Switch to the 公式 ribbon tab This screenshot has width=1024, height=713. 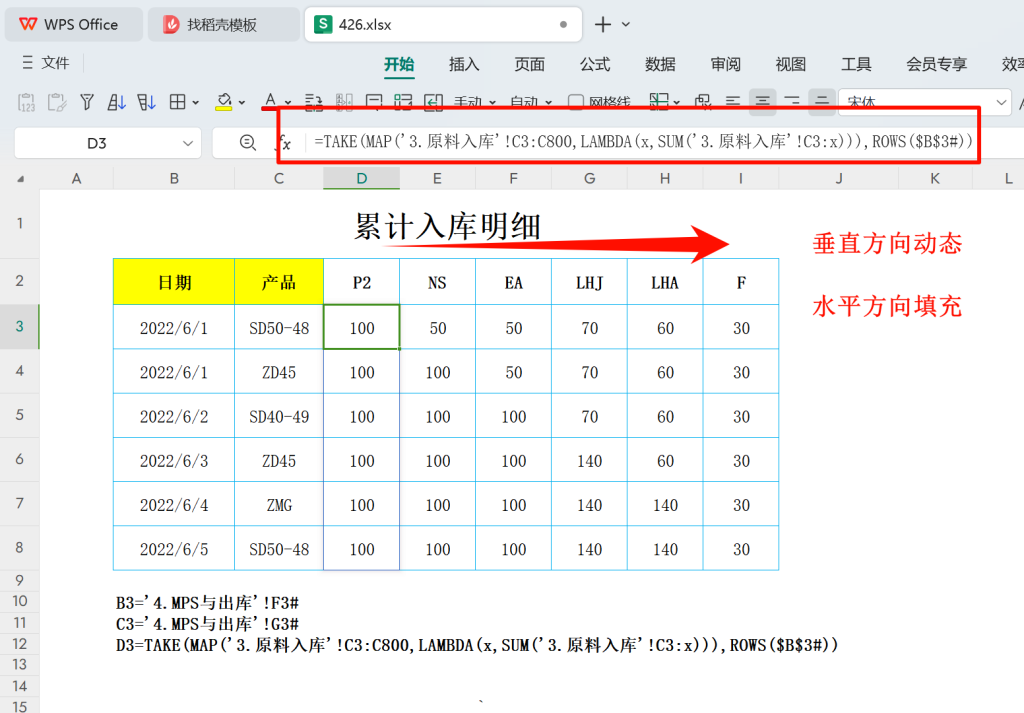[x=595, y=64]
